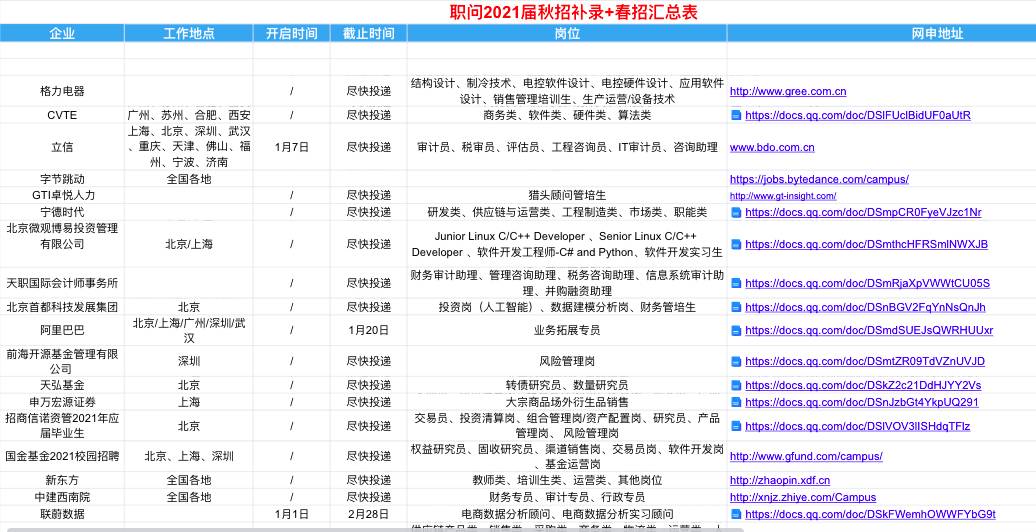Select the 新东方 company cell
The height and width of the screenshot is (532, 1036).
(x=62, y=480)
